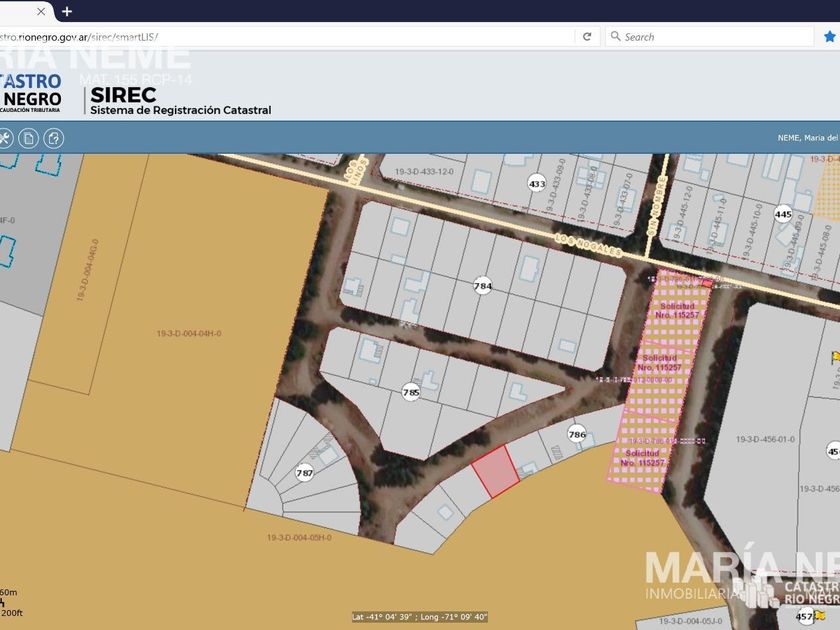
Task: Click the block 445 circle marker
Action: [783, 214]
